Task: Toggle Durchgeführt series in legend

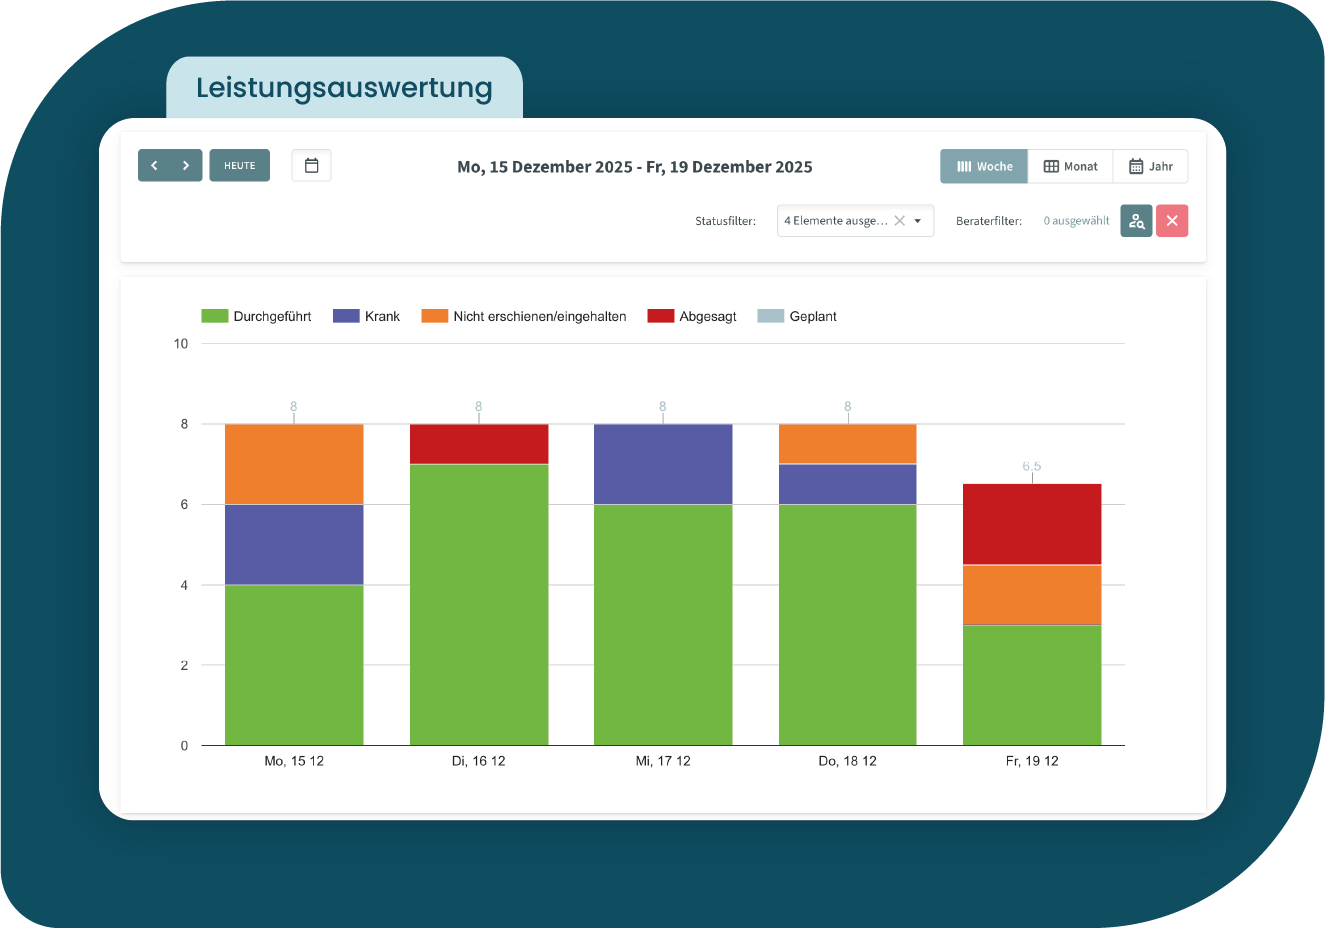Action: coord(256,316)
